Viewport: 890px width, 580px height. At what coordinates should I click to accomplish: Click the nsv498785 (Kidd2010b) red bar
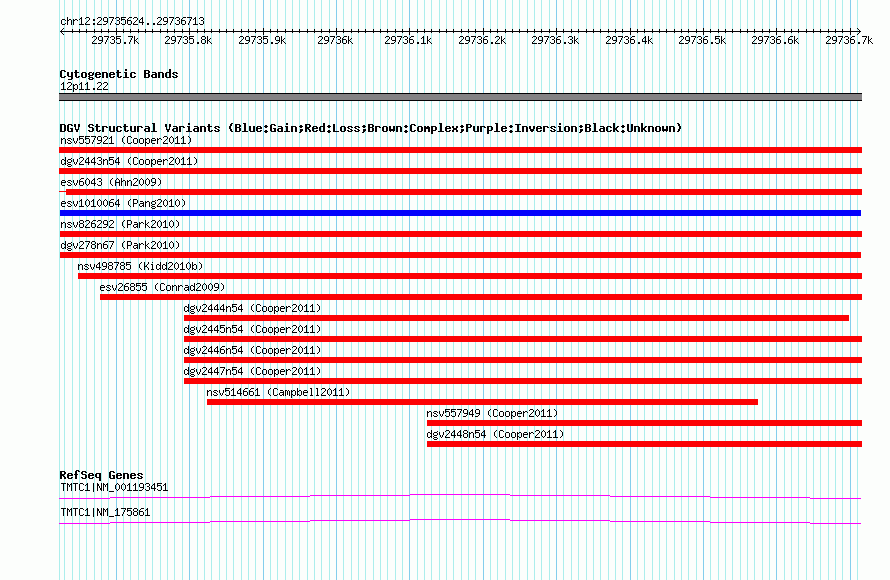pos(470,276)
